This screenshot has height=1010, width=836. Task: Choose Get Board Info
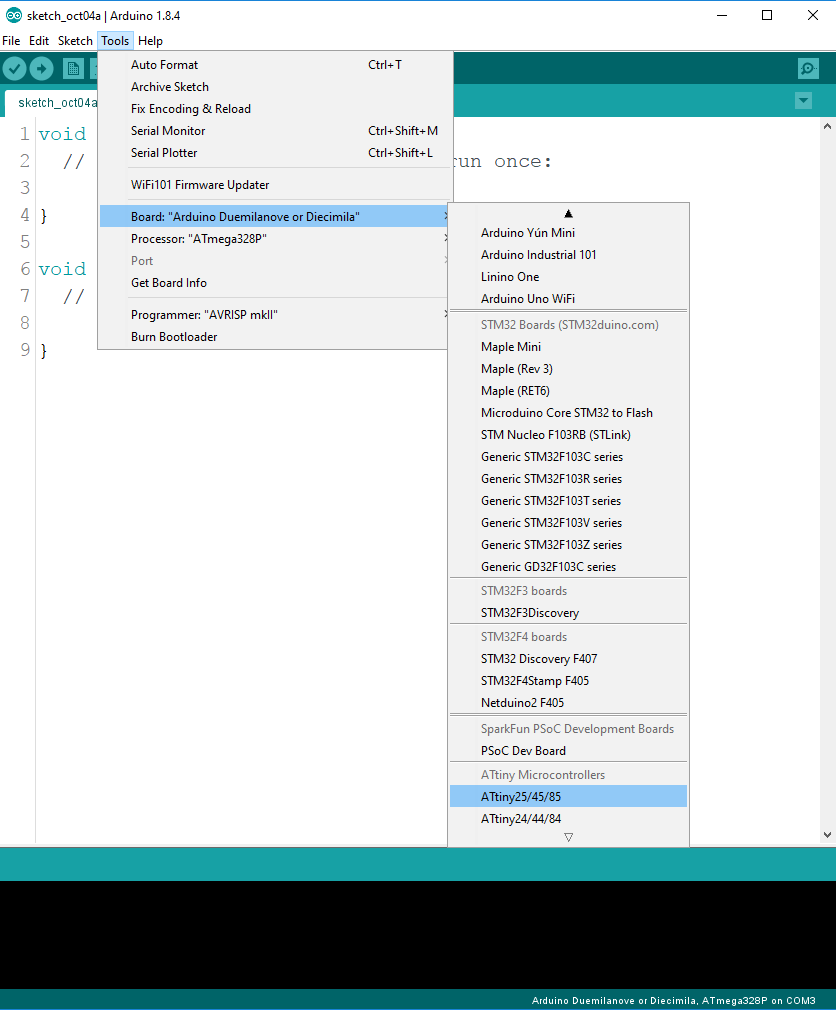(274, 282)
